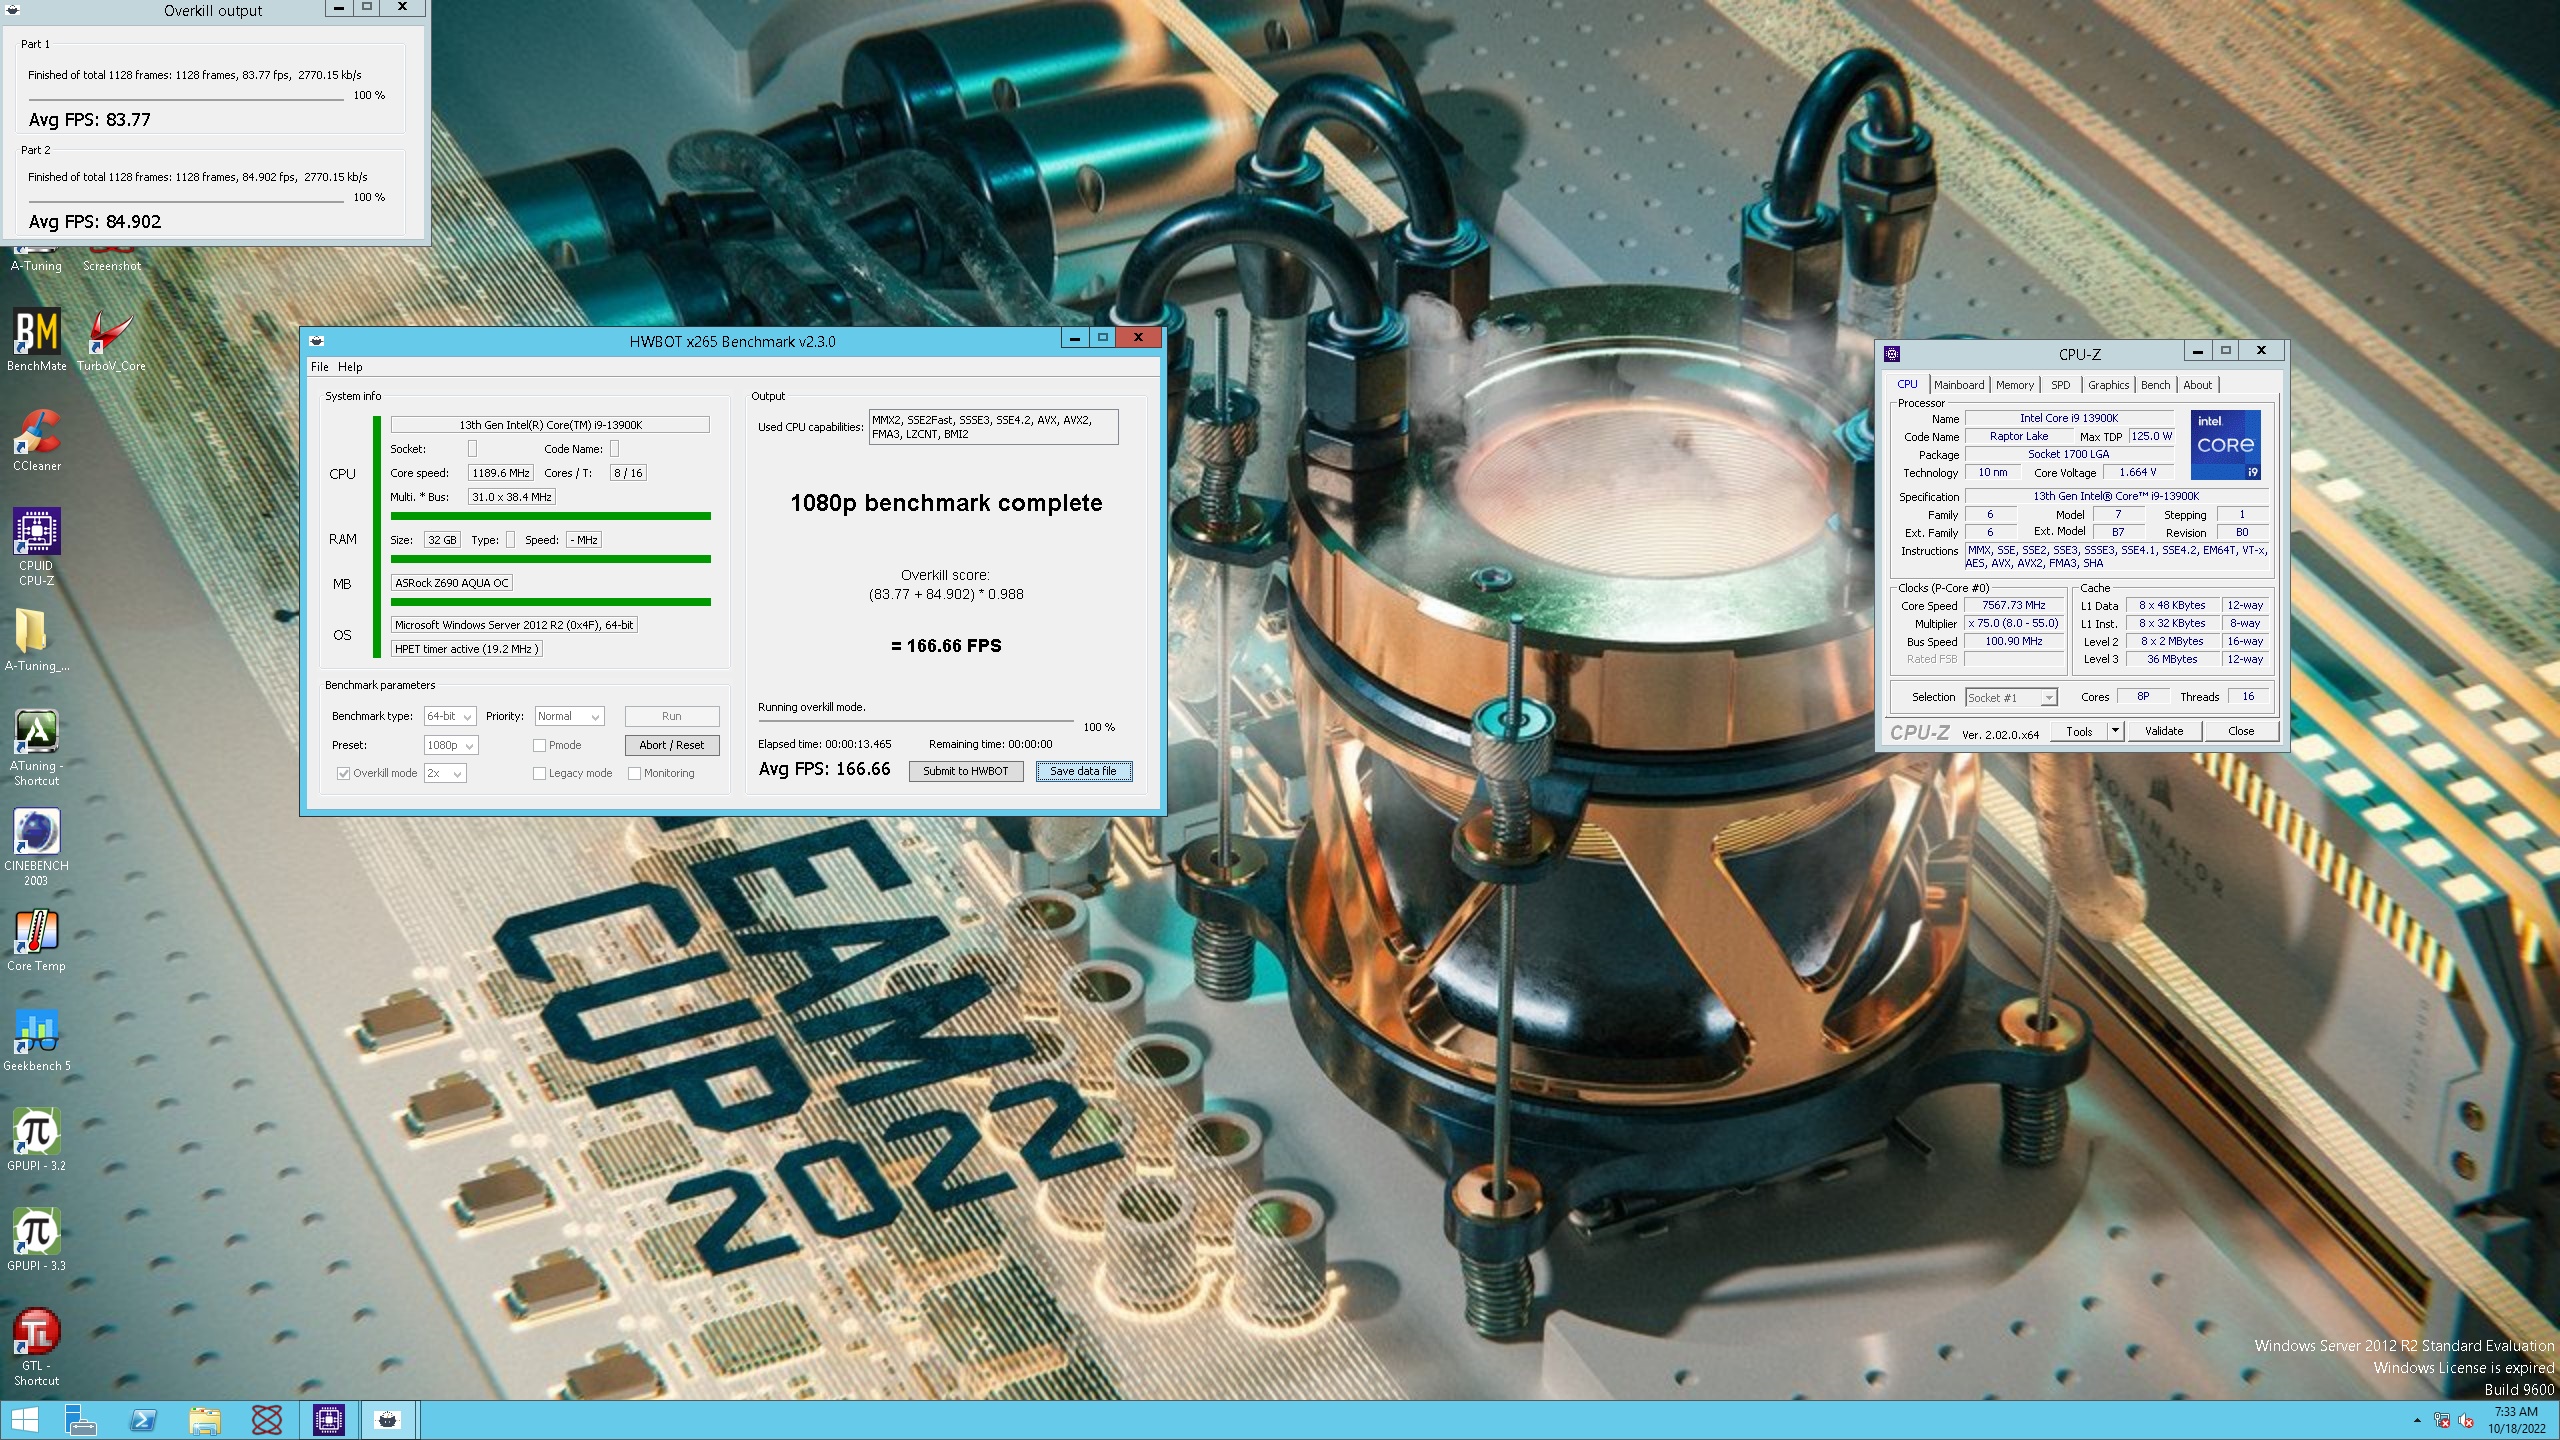Click the Run button
Screen dimensions: 2560x1440
pyautogui.click(x=671, y=716)
